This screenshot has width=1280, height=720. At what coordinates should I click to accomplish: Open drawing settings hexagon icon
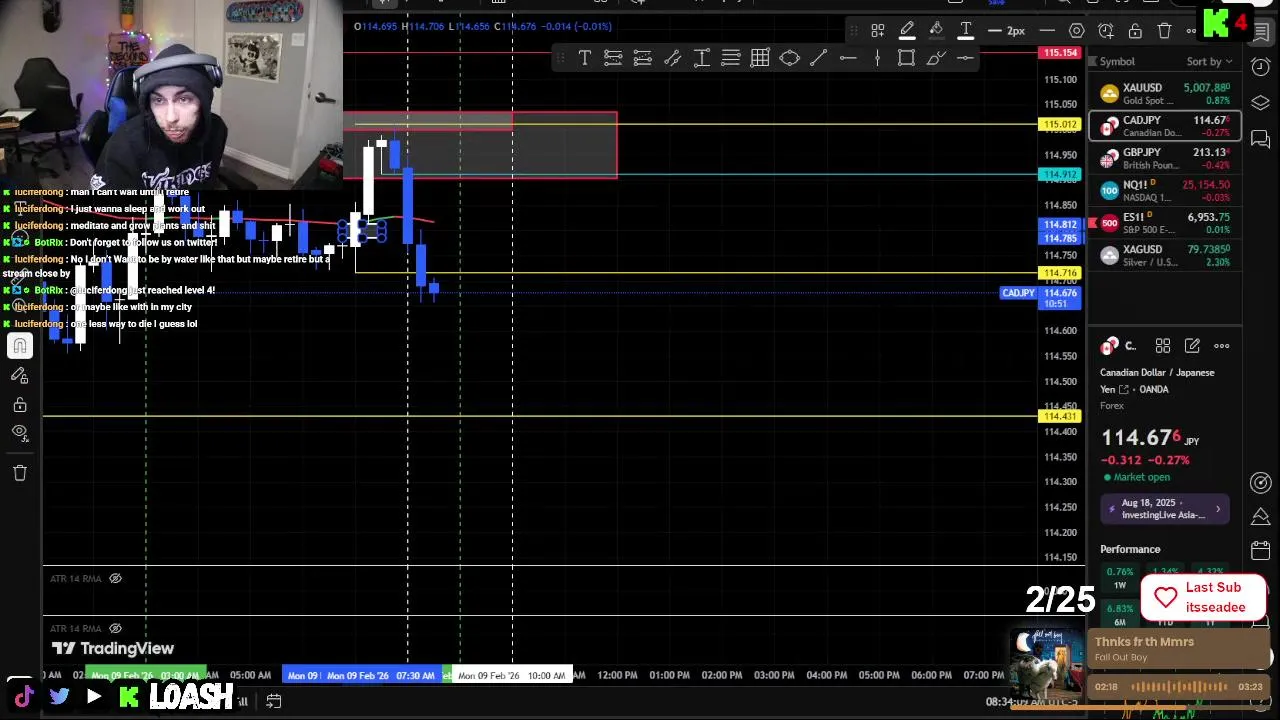tap(1076, 31)
